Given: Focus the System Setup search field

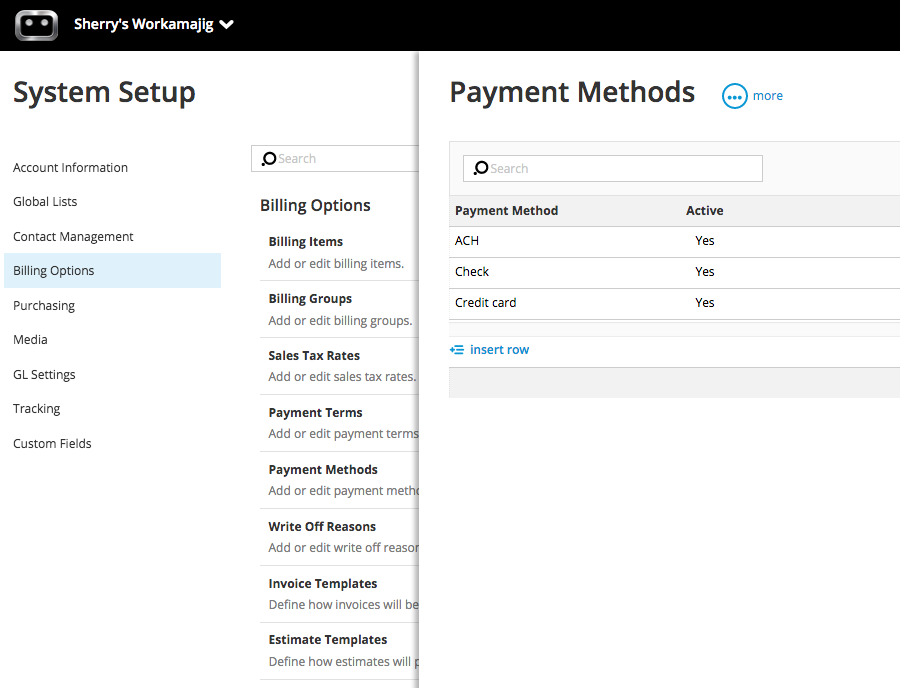Looking at the screenshot, I should point(335,158).
